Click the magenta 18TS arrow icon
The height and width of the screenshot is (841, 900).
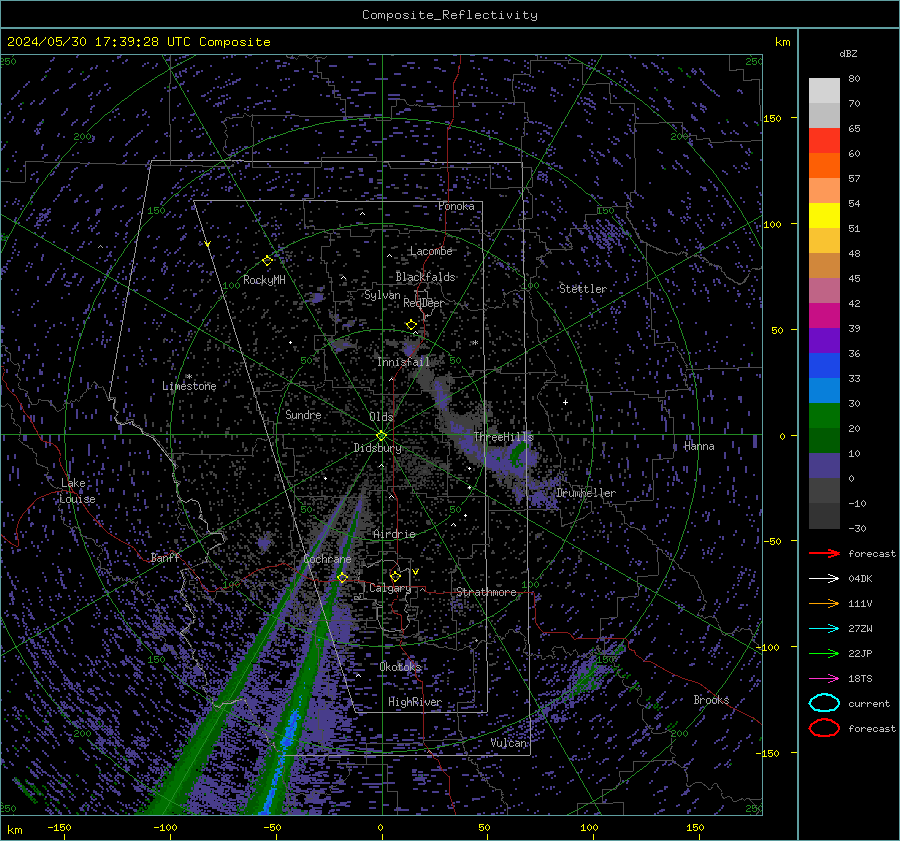click(x=824, y=679)
